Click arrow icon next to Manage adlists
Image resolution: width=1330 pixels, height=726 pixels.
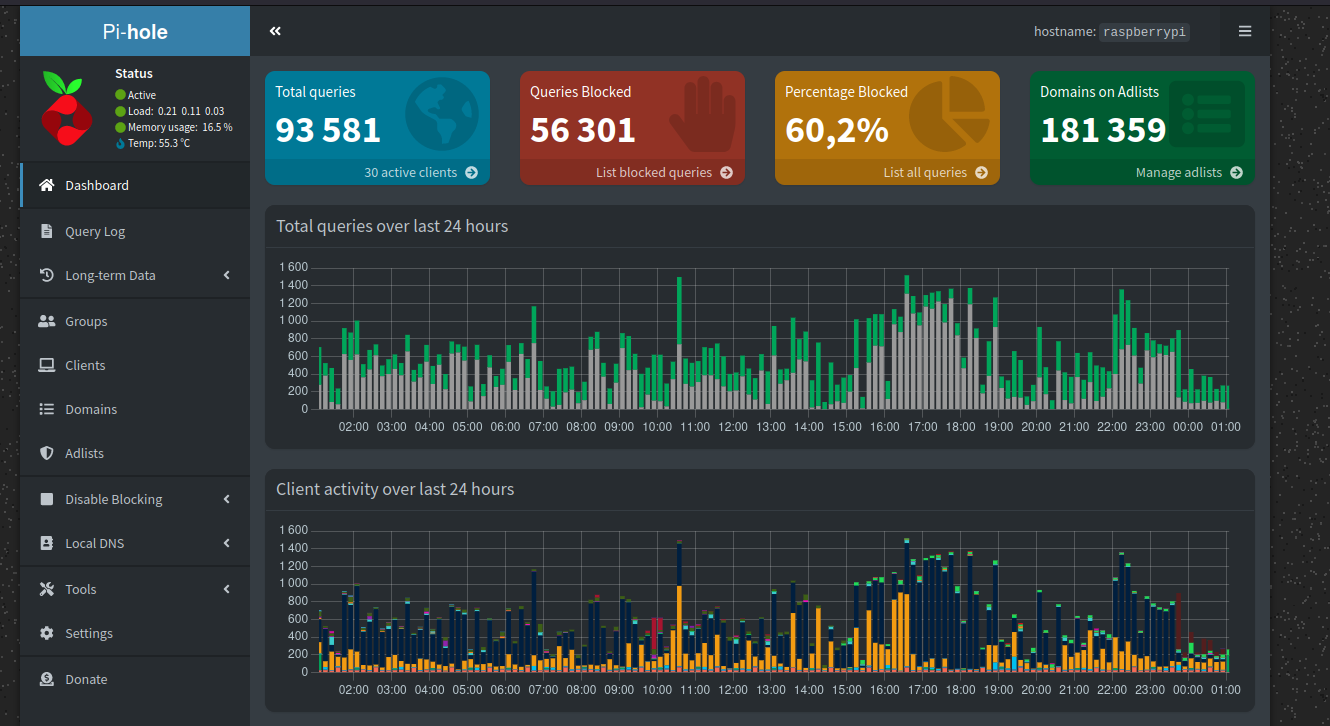pos(1236,172)
